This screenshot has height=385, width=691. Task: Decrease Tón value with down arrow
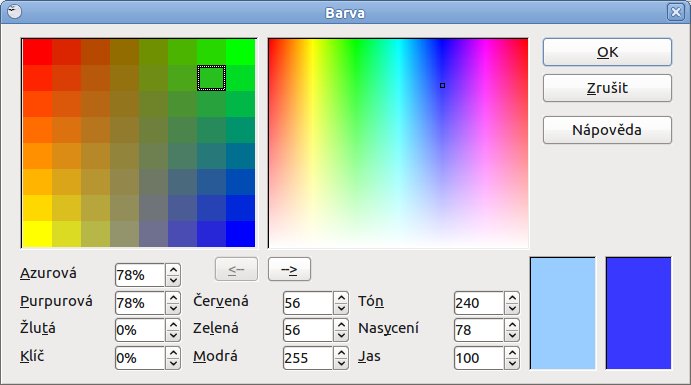512,308
